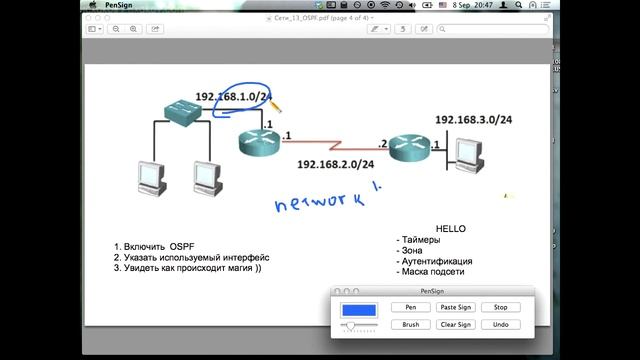This screenshot has width=640, height=360.
Task: Open the blue color swatch in PenSign
Action: (x=359, y=310)
